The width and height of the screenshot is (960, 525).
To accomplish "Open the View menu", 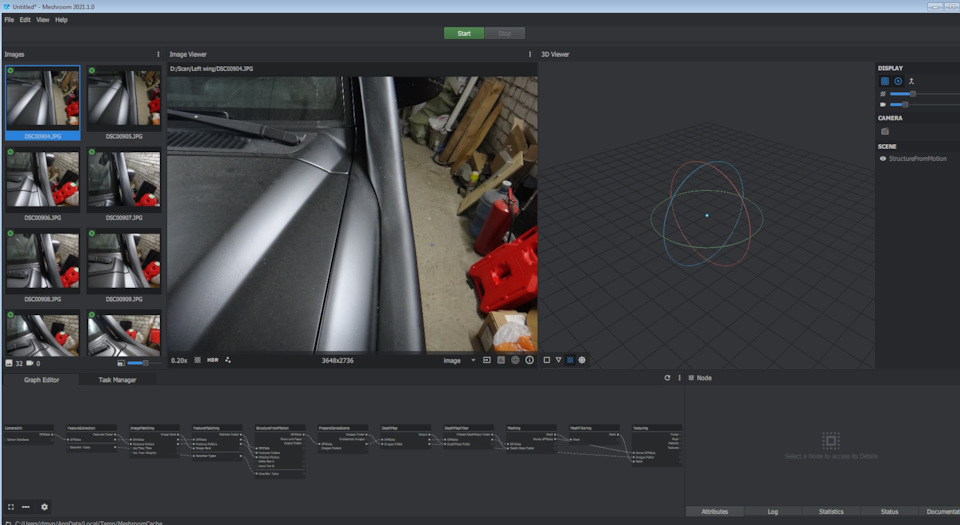I will (x=42, y=20).
